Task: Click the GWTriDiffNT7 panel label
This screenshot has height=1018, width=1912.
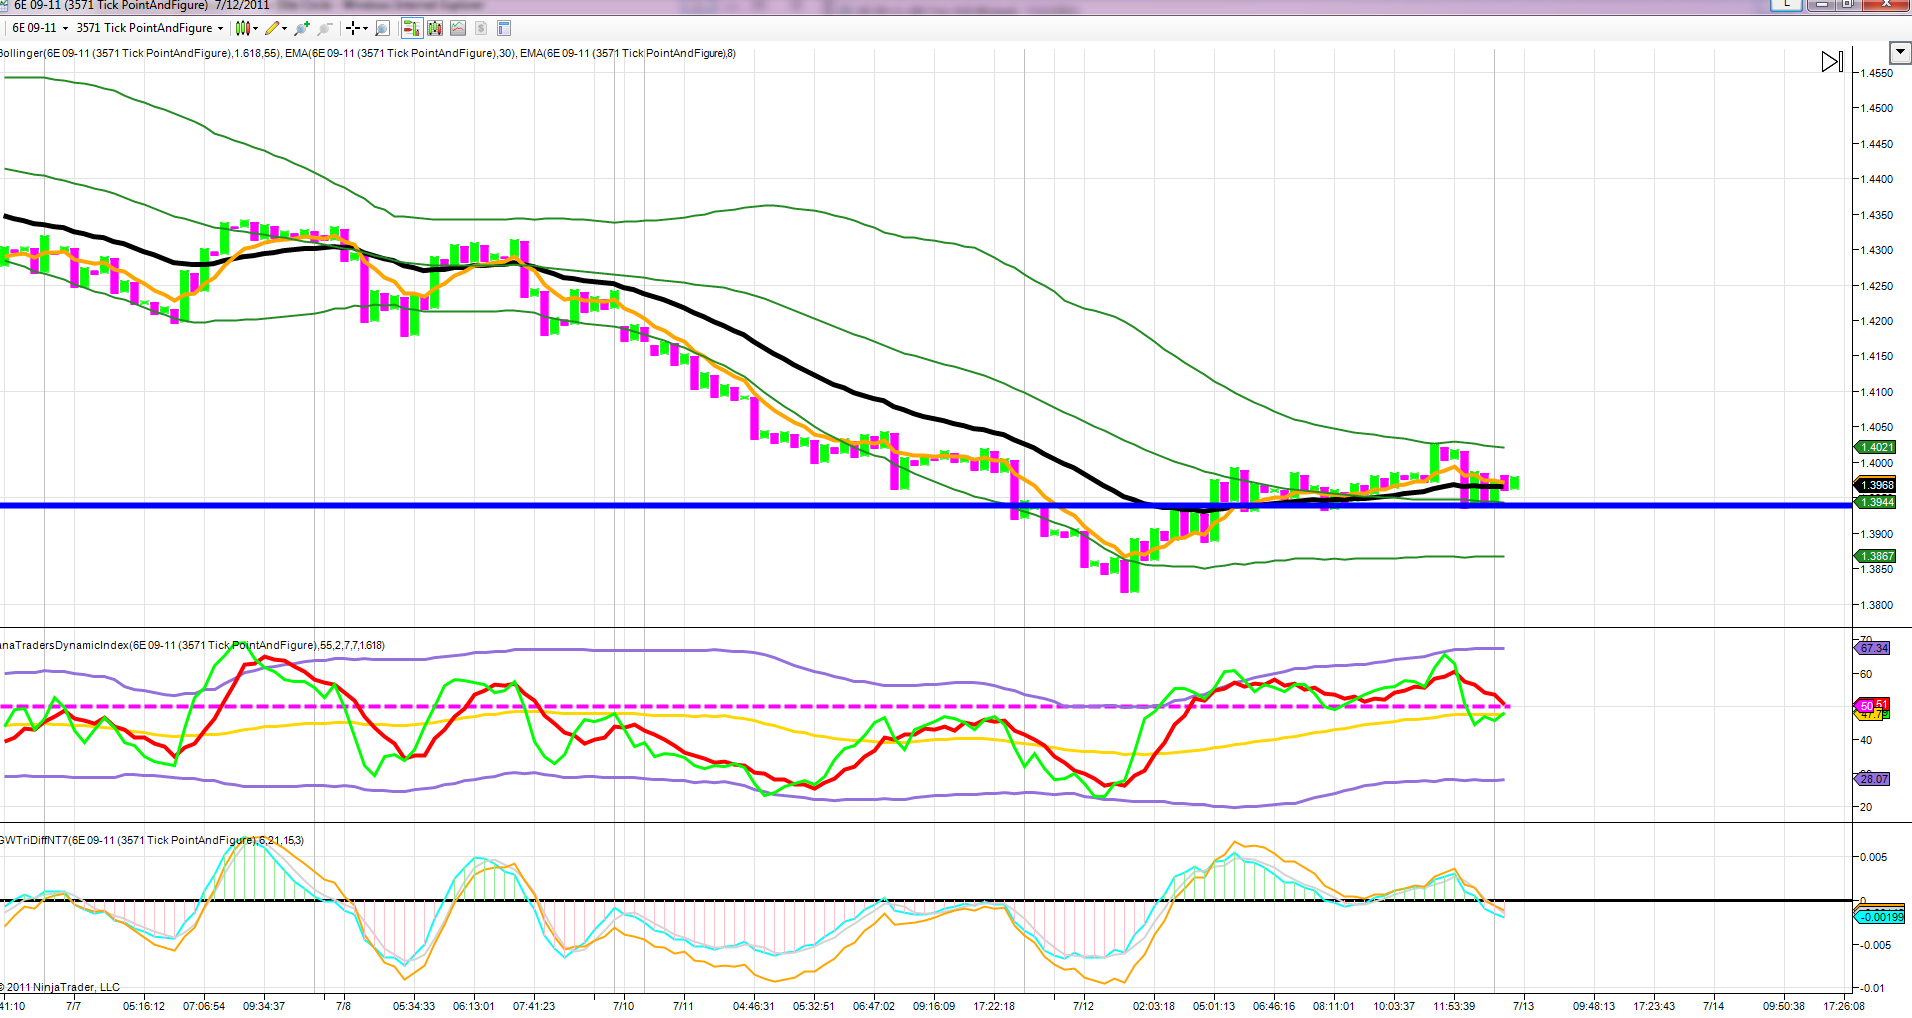Action: click(x=152, y=841)
